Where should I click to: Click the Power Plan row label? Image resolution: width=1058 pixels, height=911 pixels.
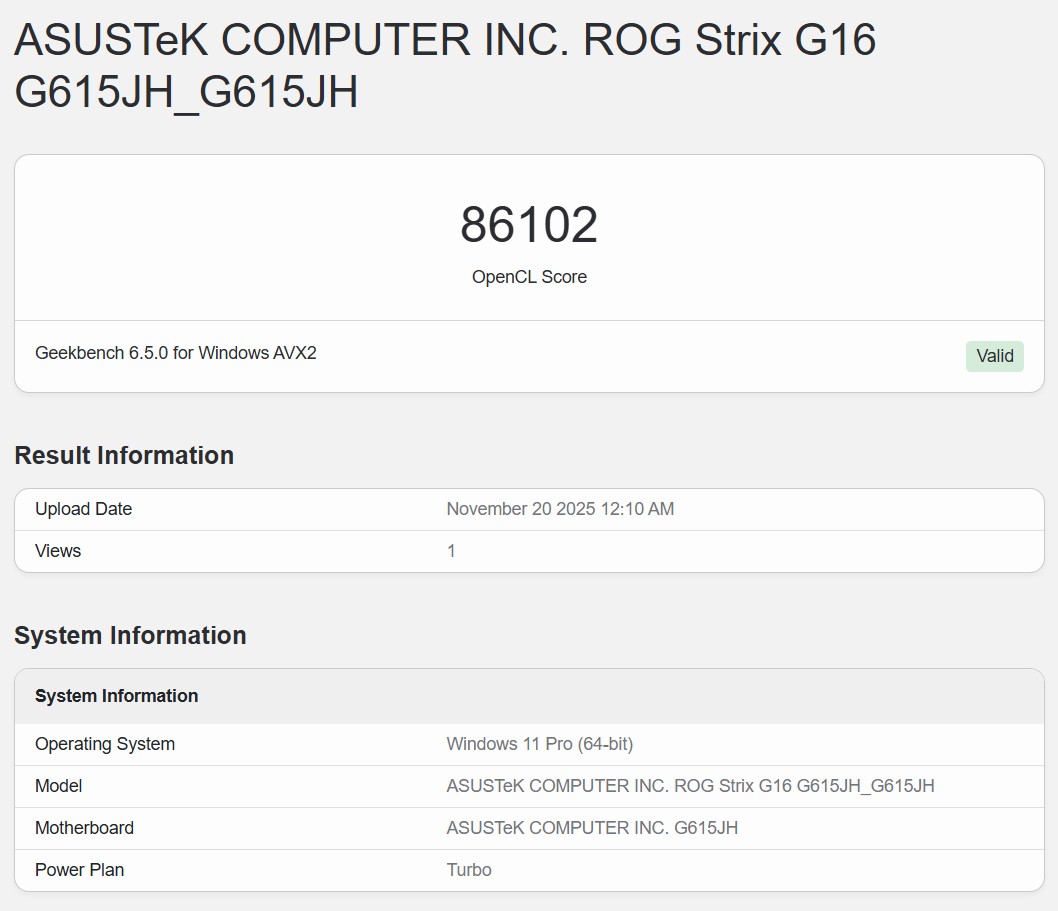80,870
